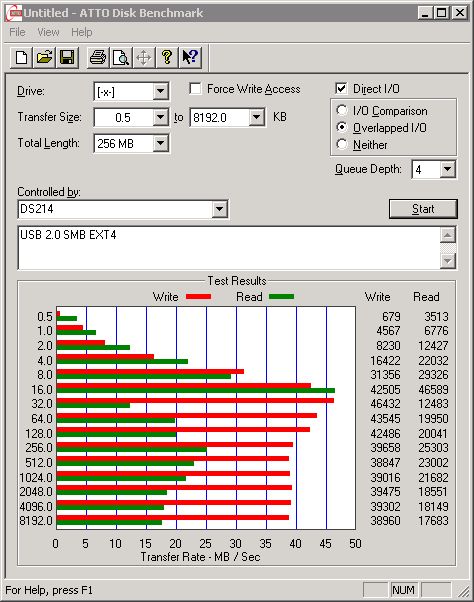Choose the Neither radio option
Screen dimensions: 474x602
342,144
